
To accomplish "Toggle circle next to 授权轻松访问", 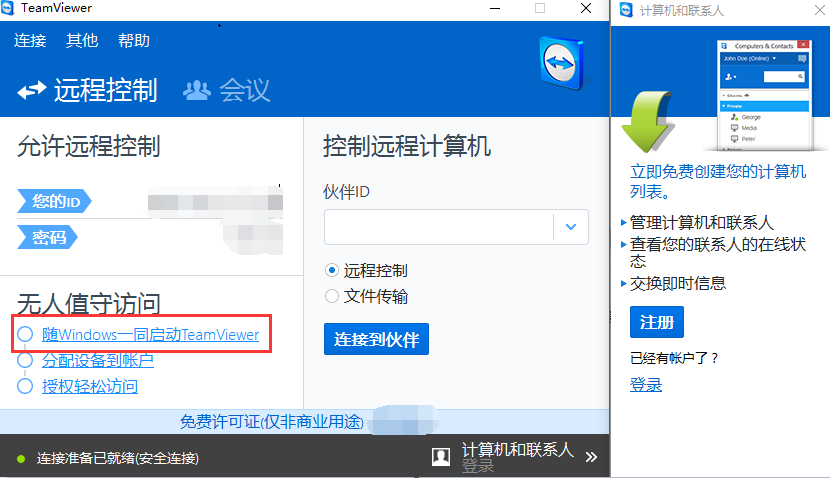I will pyautogui.click(x=25, y=386).
